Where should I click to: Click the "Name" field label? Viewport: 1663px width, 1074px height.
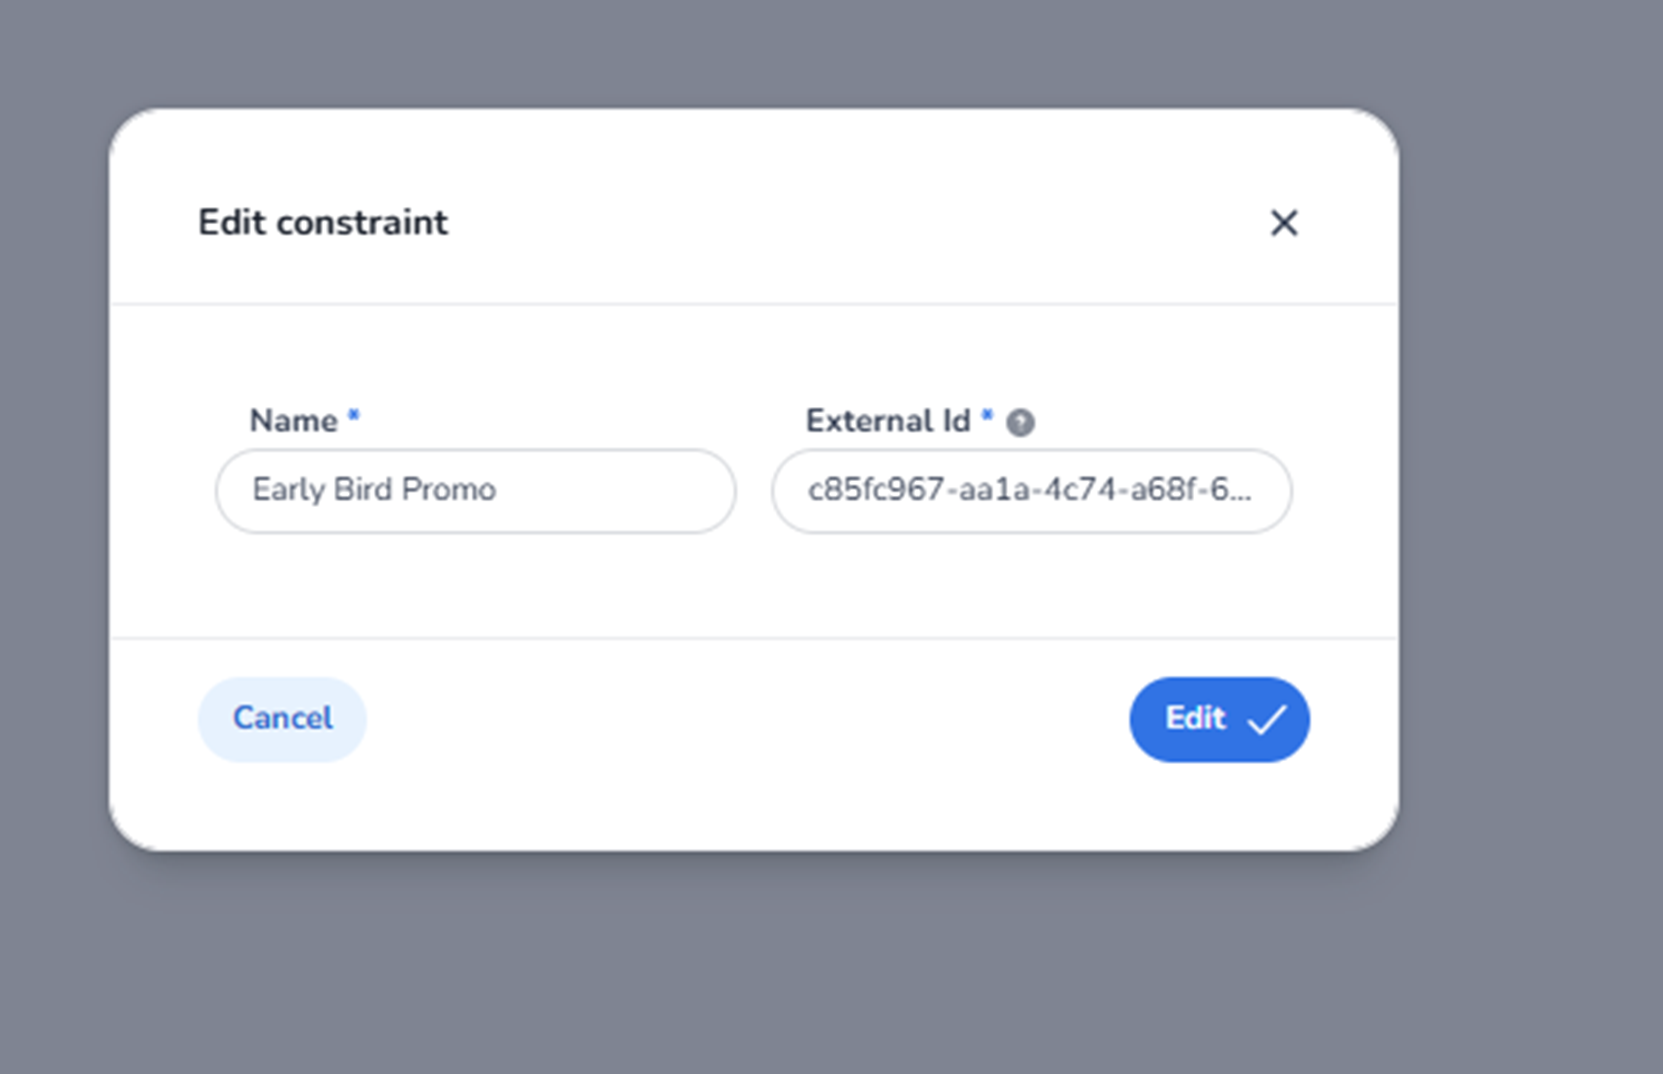click(x=293, y=421)
